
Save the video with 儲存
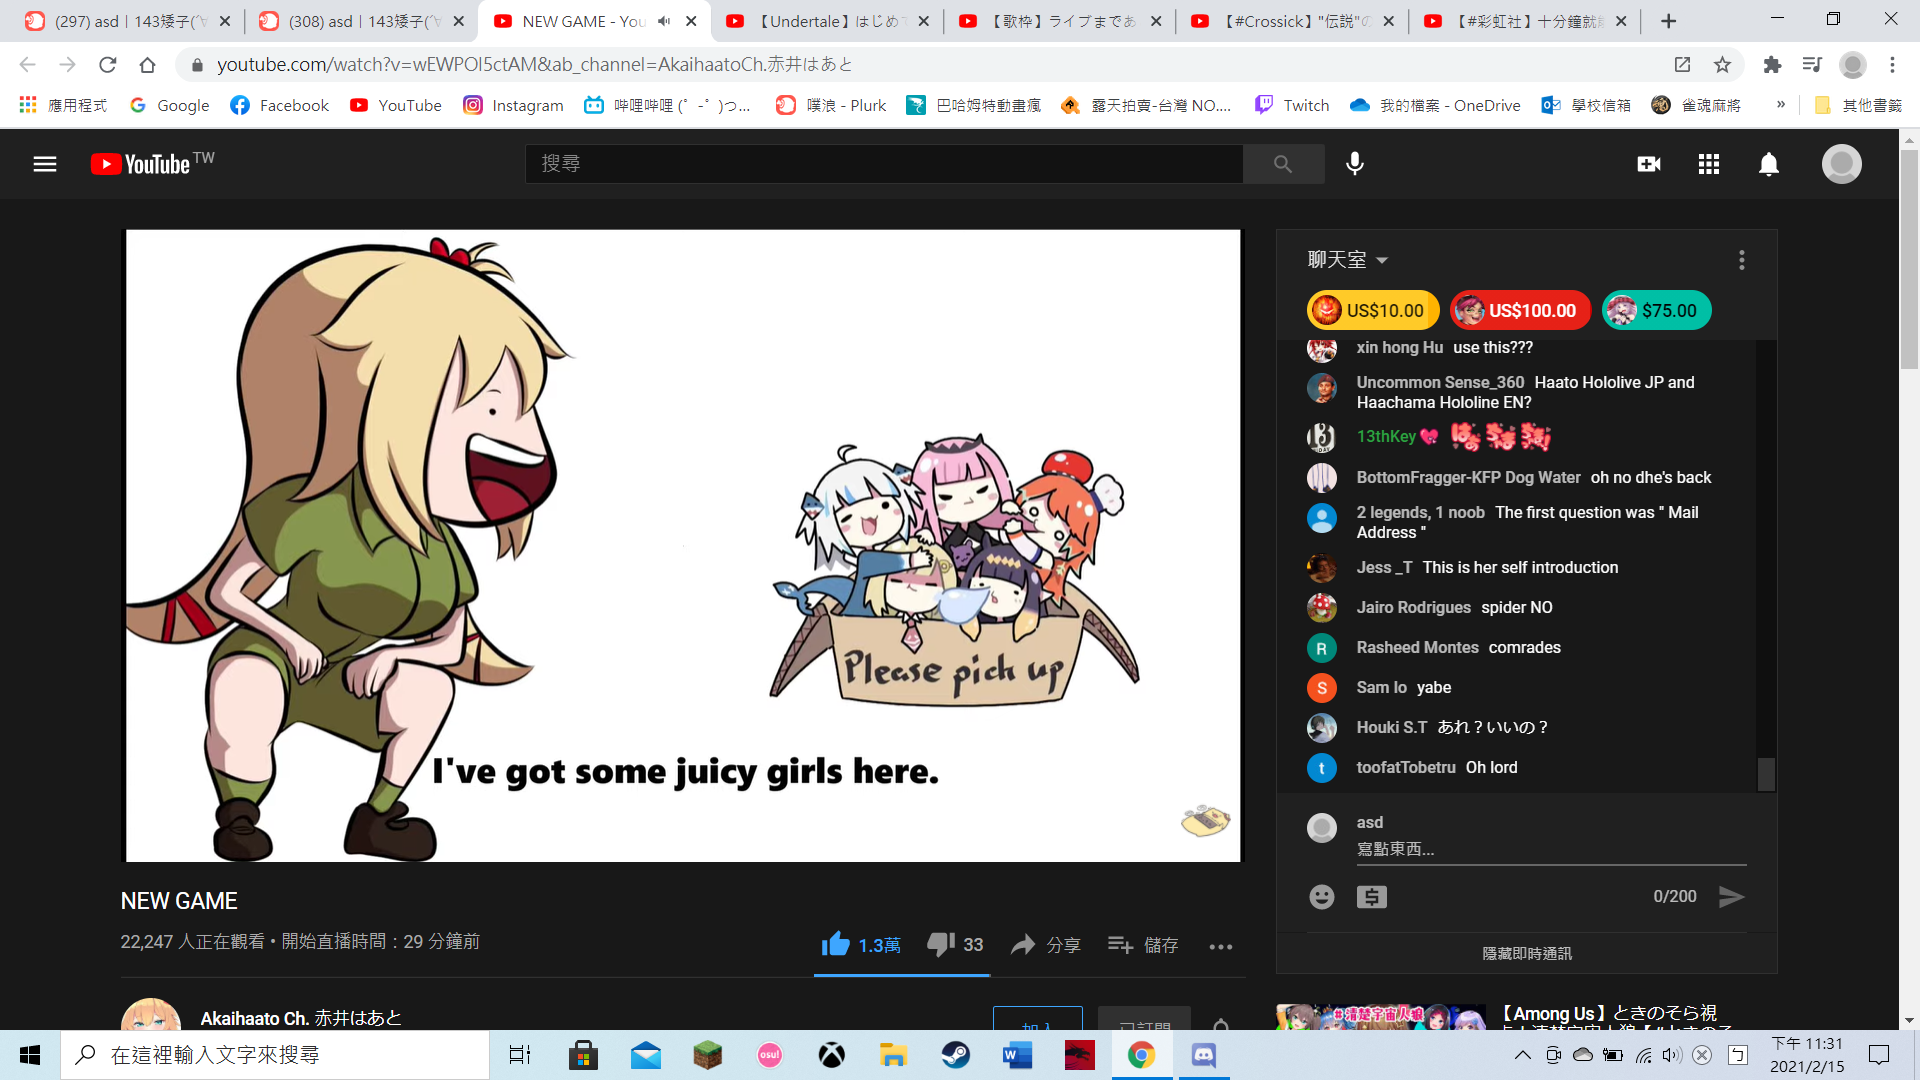click(1143, 945)
